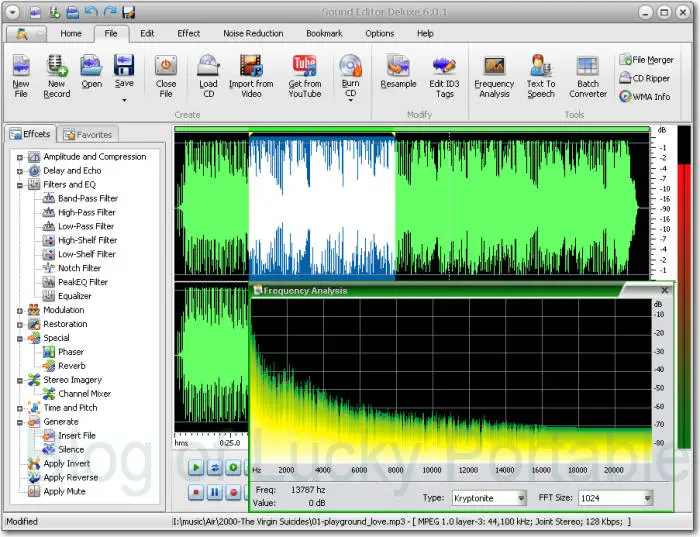Click Redo arrow in quick access toolbar
This screenshot has width=700, height=537.
[x=110, y=12]
